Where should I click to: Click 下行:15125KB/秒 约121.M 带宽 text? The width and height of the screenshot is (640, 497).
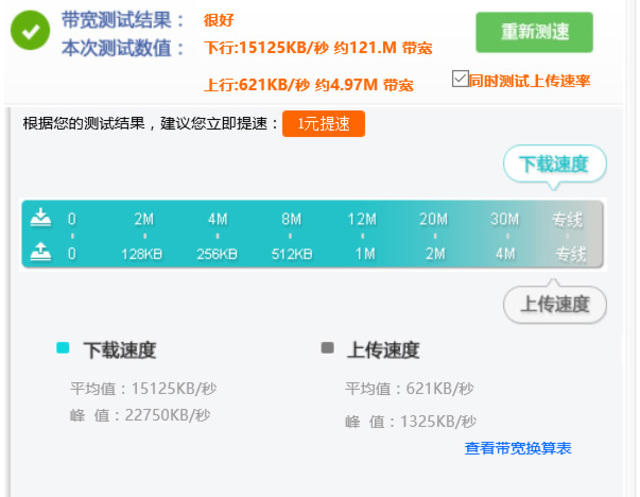click(x=318, y=48)
